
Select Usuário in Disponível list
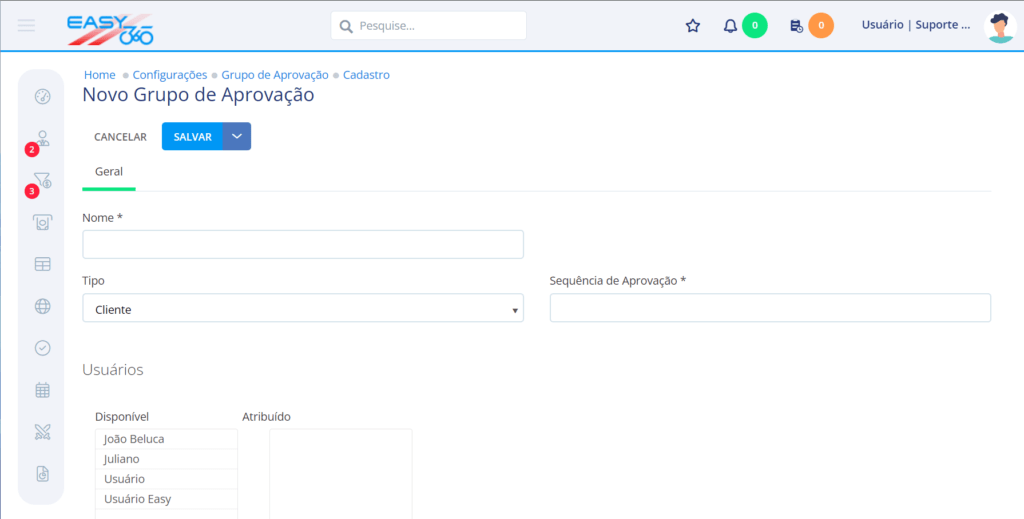[x=167, y=479]
